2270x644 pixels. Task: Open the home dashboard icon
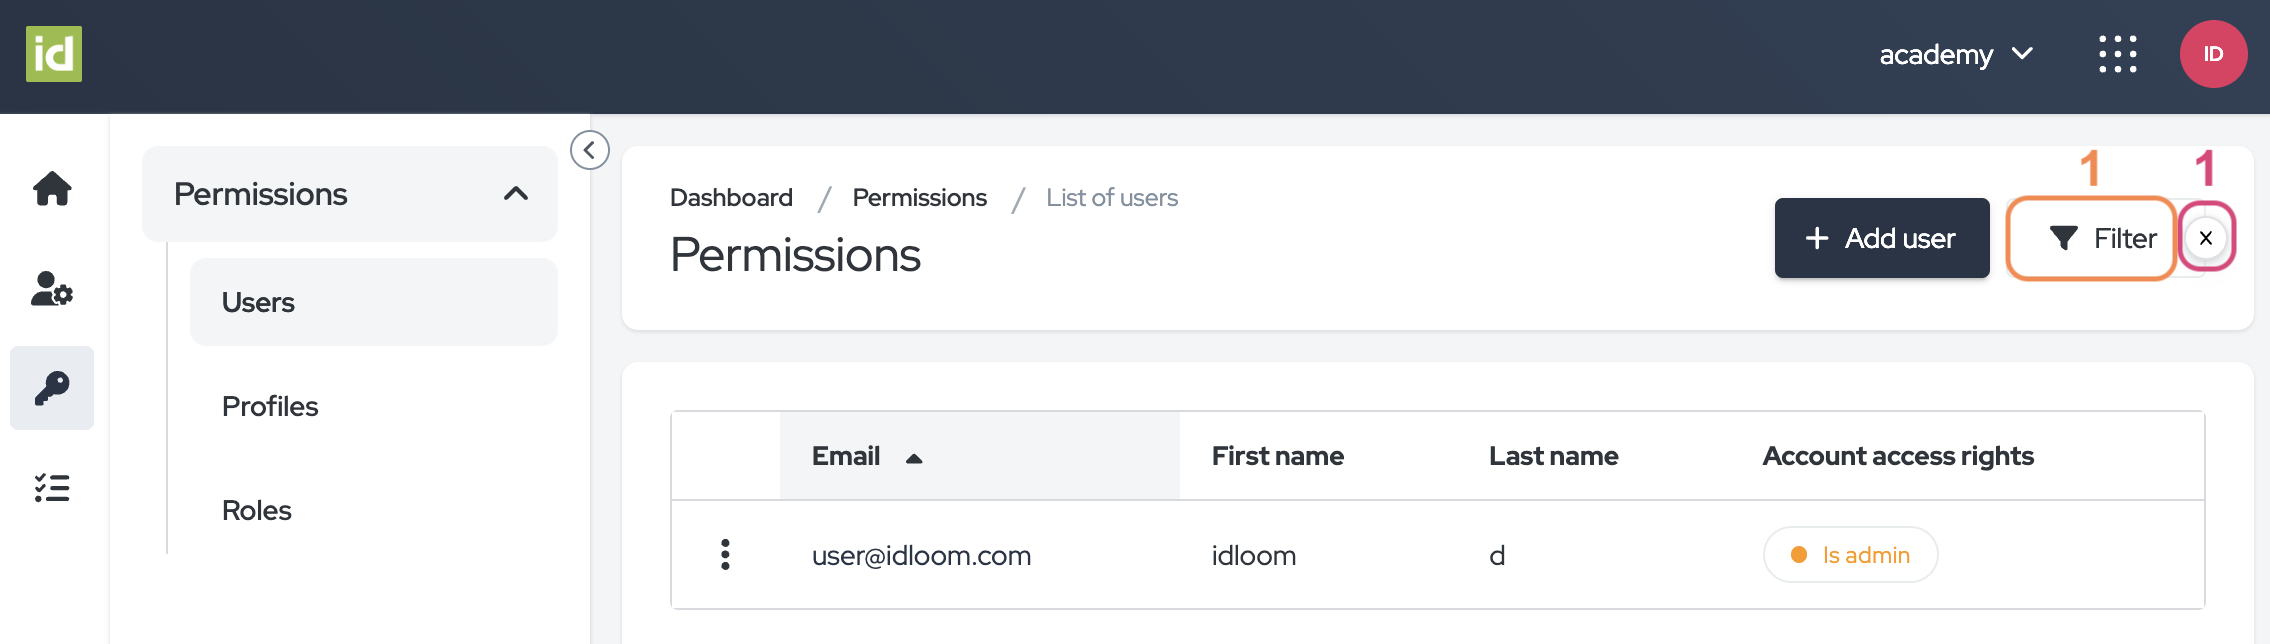tap(52, 188)
